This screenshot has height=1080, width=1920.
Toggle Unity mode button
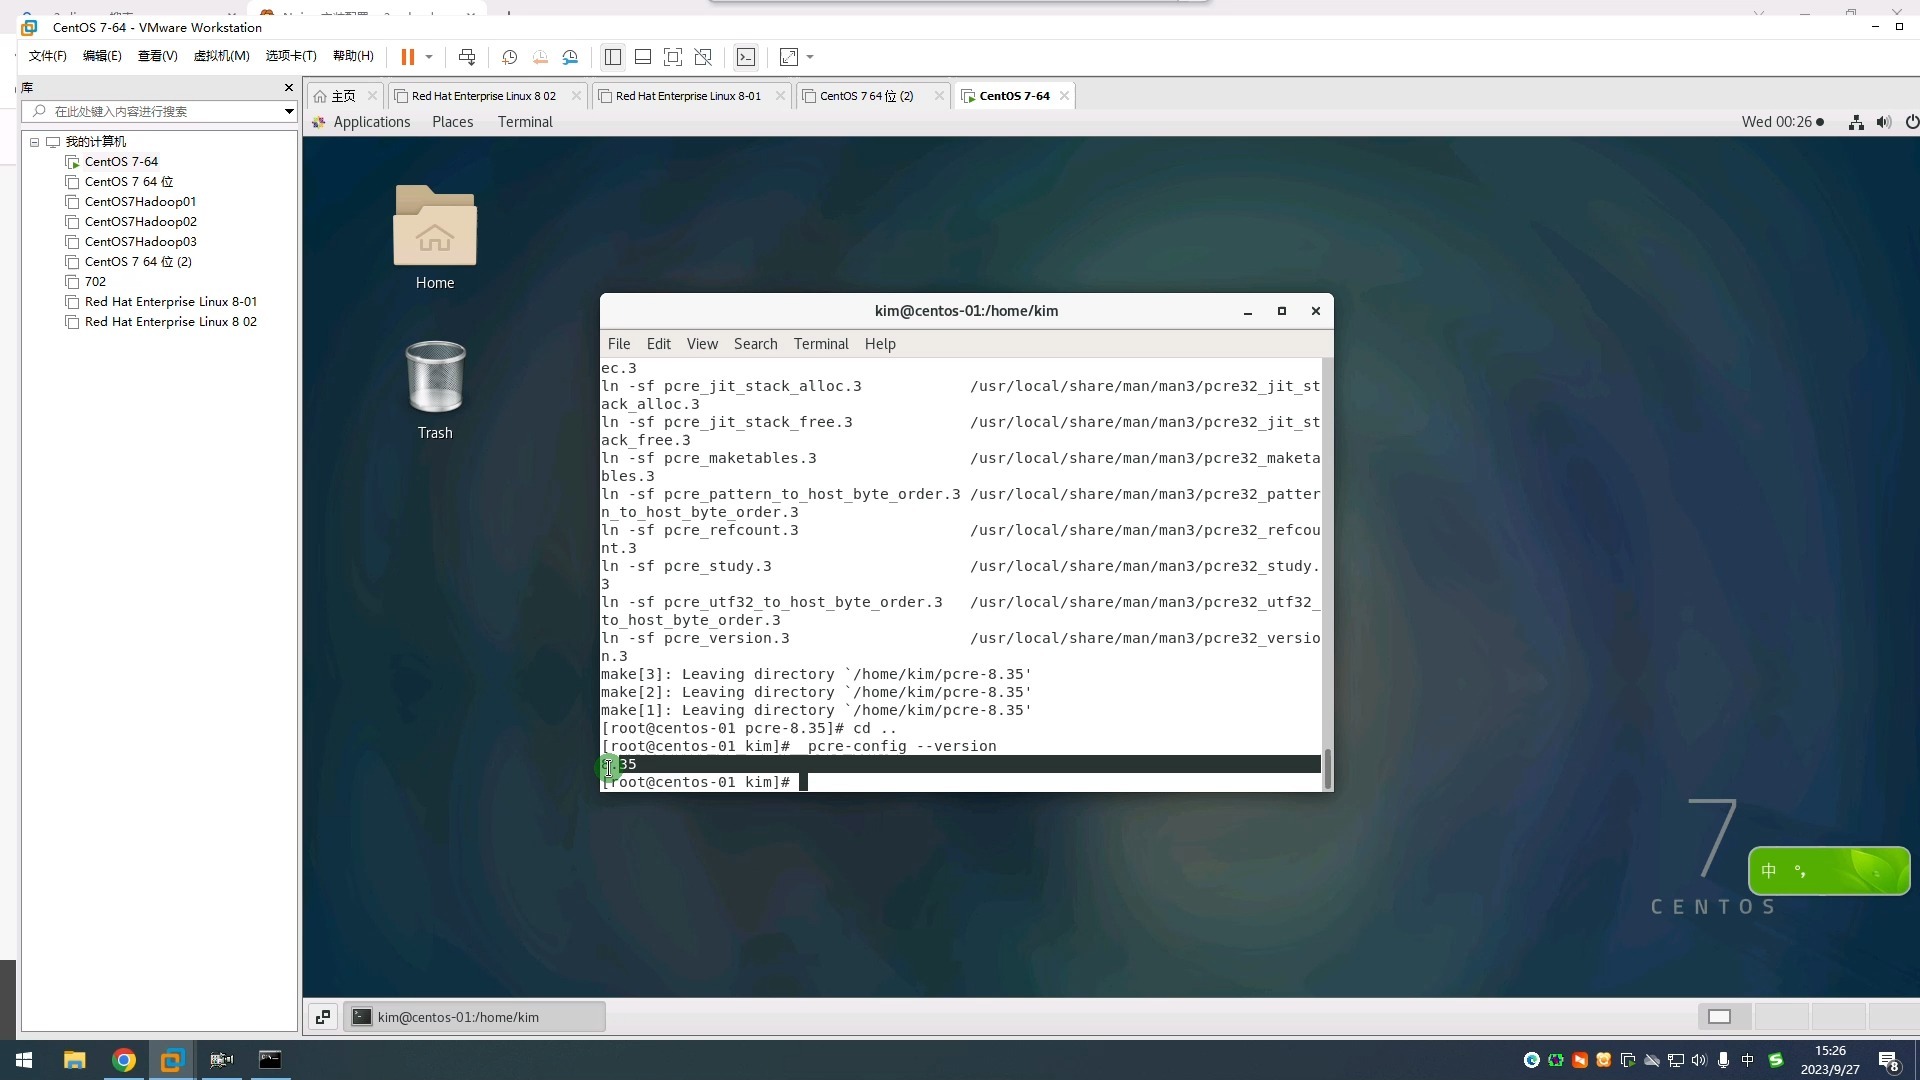click(x=704, y=57)
